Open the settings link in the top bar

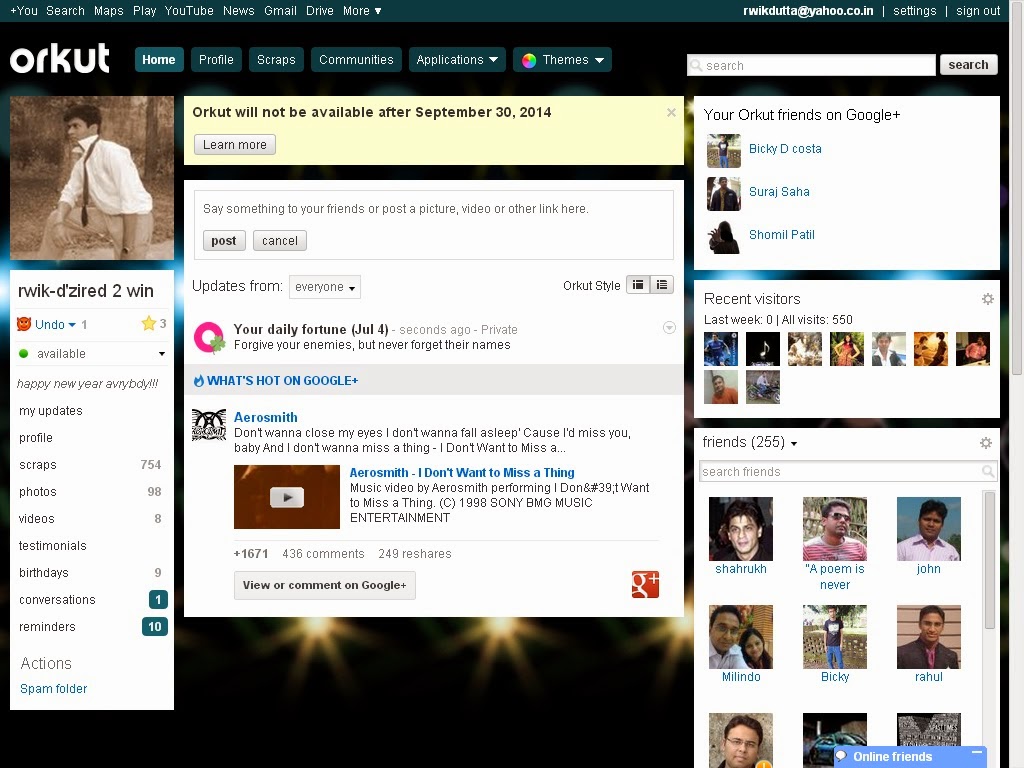pos(914,10)
